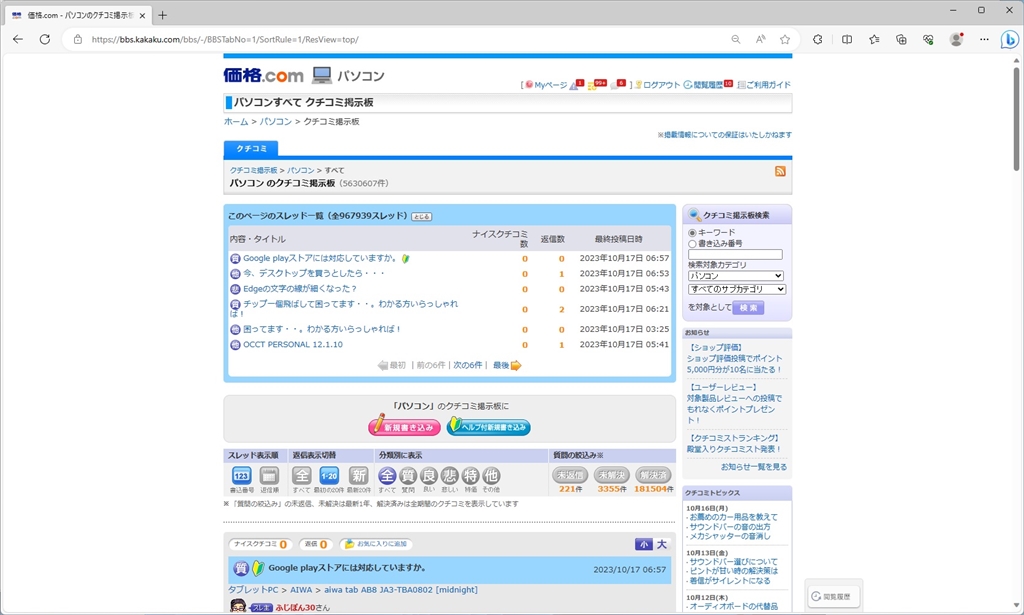Click the zoom magnifier icon in address bar
1024x615 pixels.
[736, 39]
